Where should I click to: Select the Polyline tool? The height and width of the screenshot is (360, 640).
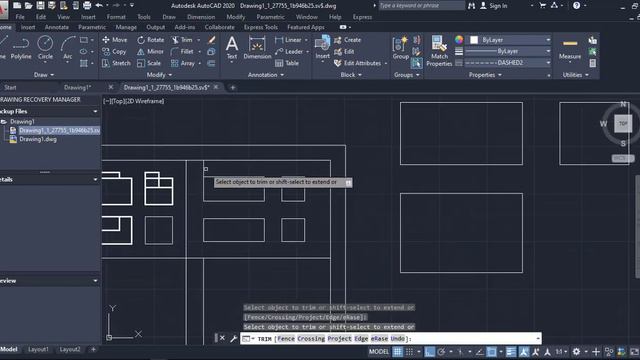[x=21, y=48]
